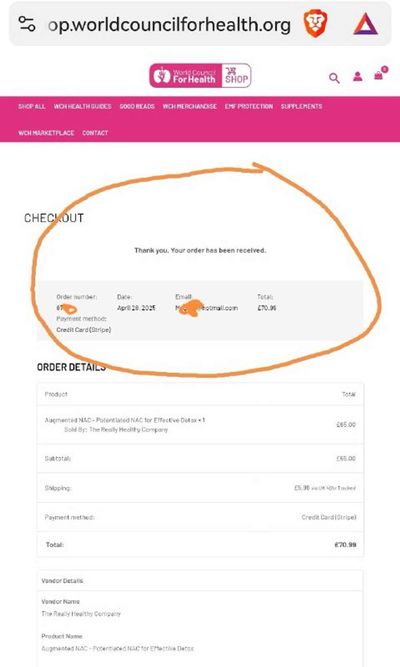The width and height of the screenshot is (400, 667).
Task: Open WCH Health Guides menu item
Action: [83, 106]
